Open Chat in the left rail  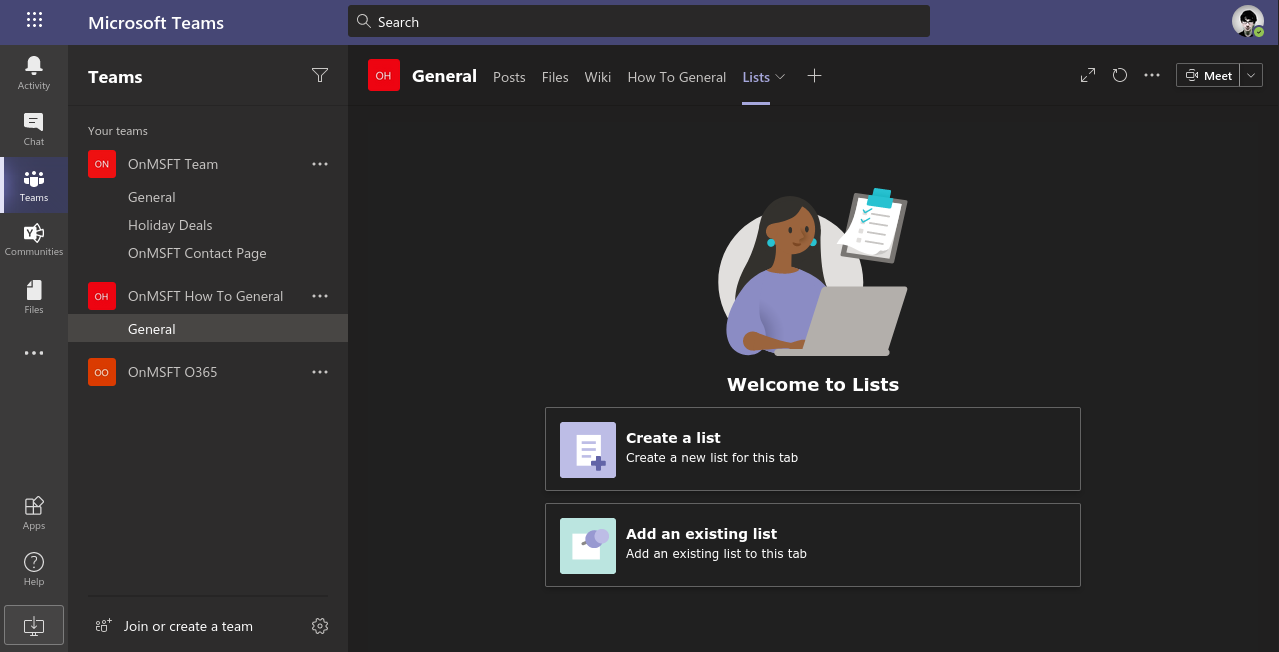[x=34, y=129]
